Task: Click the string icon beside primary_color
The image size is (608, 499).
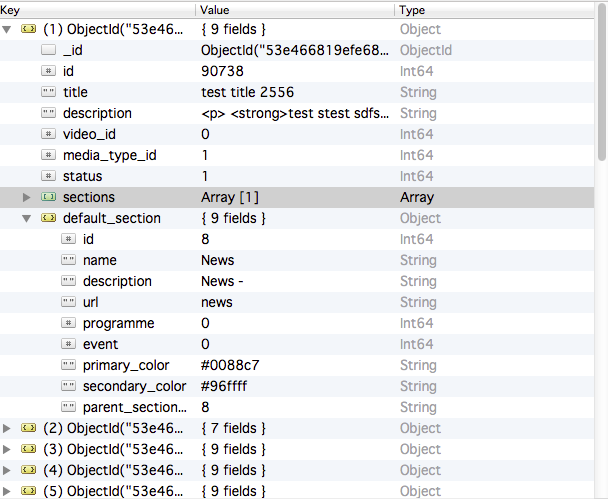Action: 68,365
